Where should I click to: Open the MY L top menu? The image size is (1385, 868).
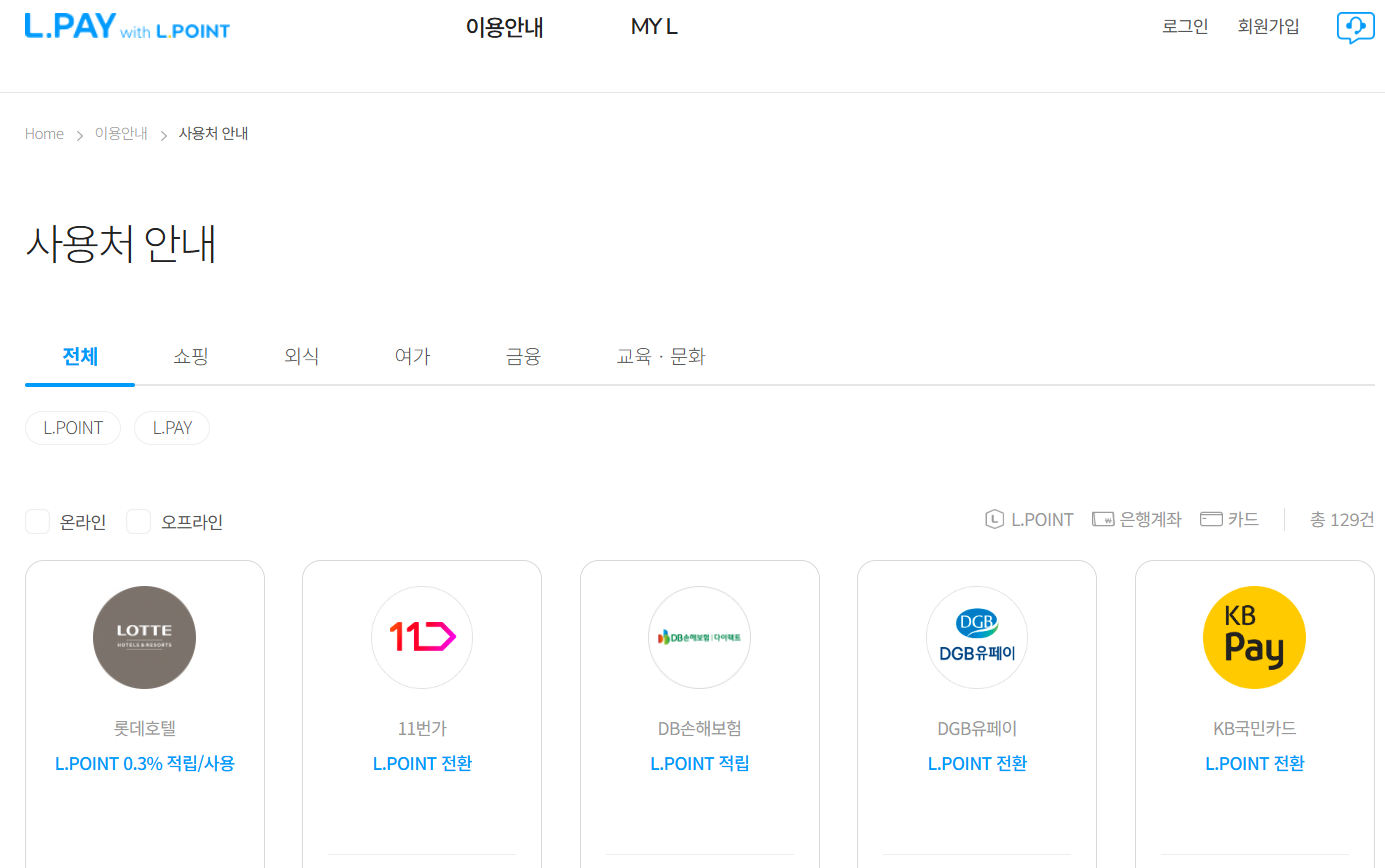(654, 27)
